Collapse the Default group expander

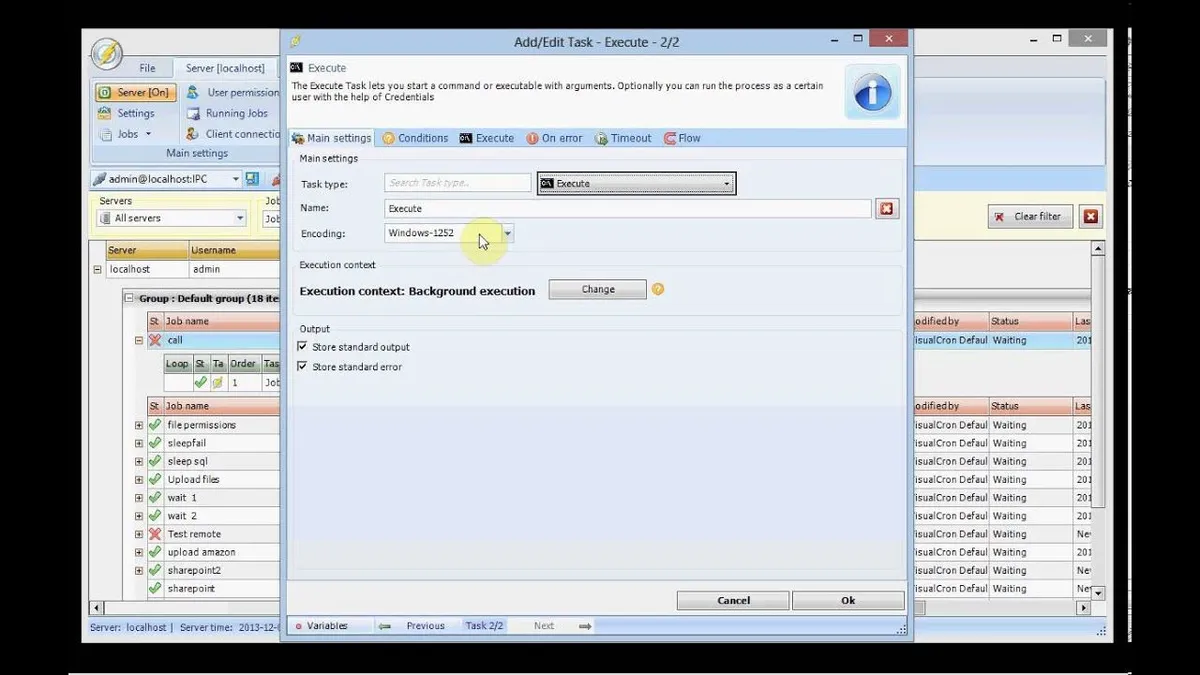(x=129, y=298)
